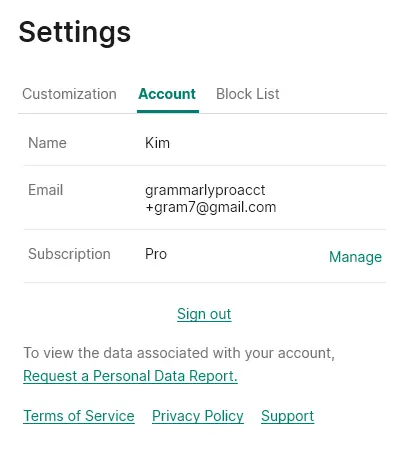Click the Email field label
This screenshot has width=393, height=457.
coord(46,190)
